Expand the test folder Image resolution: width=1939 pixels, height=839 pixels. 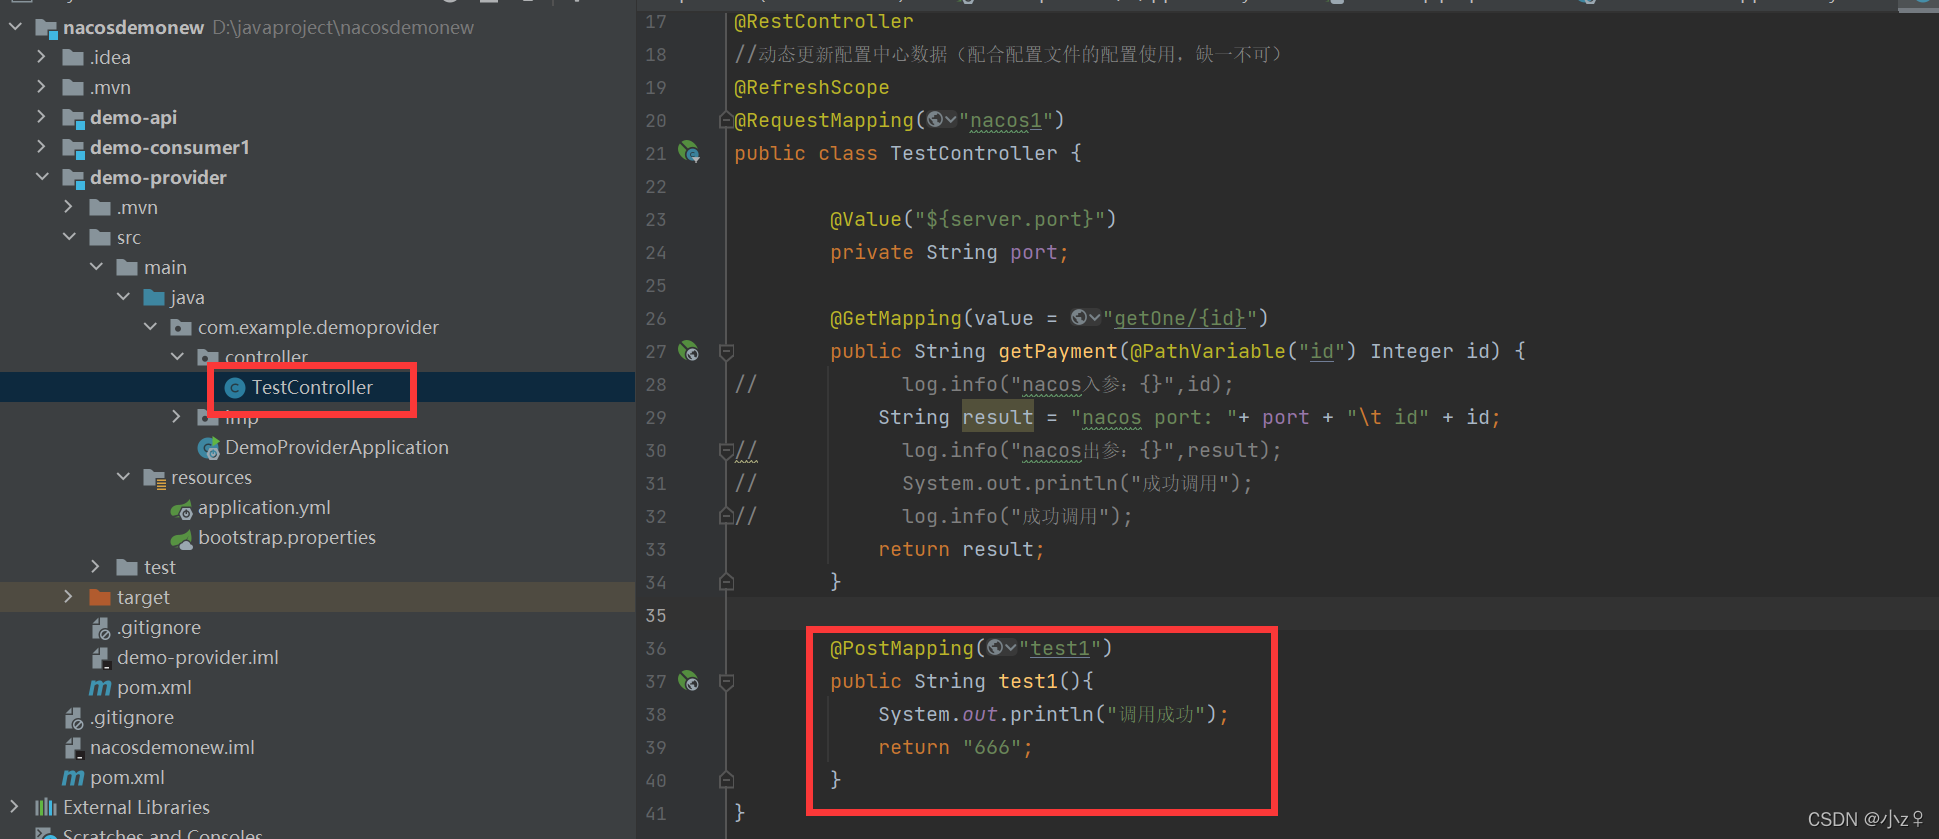pos(96,567)
